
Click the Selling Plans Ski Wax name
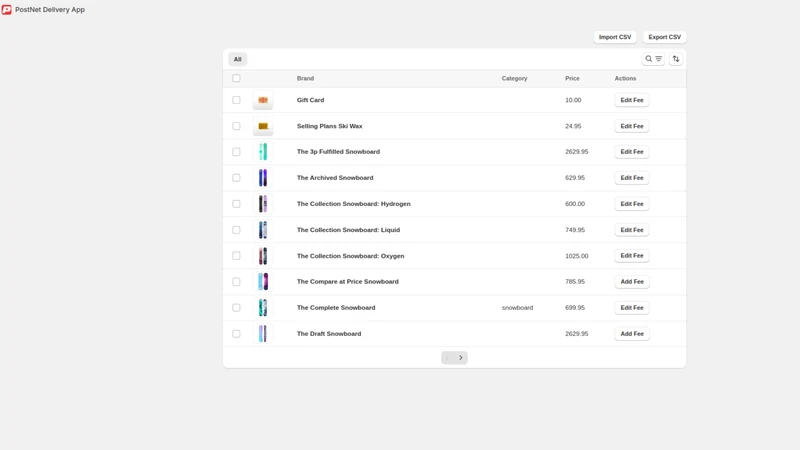pos(330,126)
